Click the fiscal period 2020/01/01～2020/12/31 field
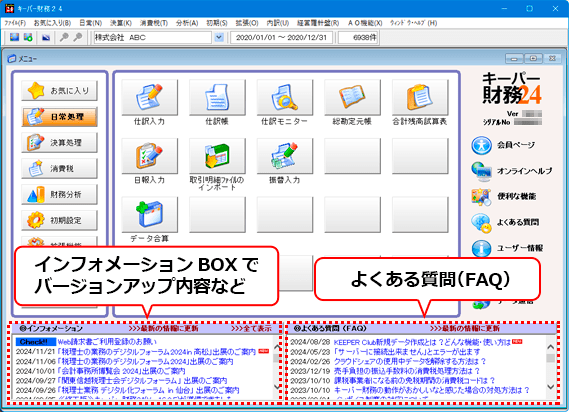The image size is (569, 412). [281, 37]
